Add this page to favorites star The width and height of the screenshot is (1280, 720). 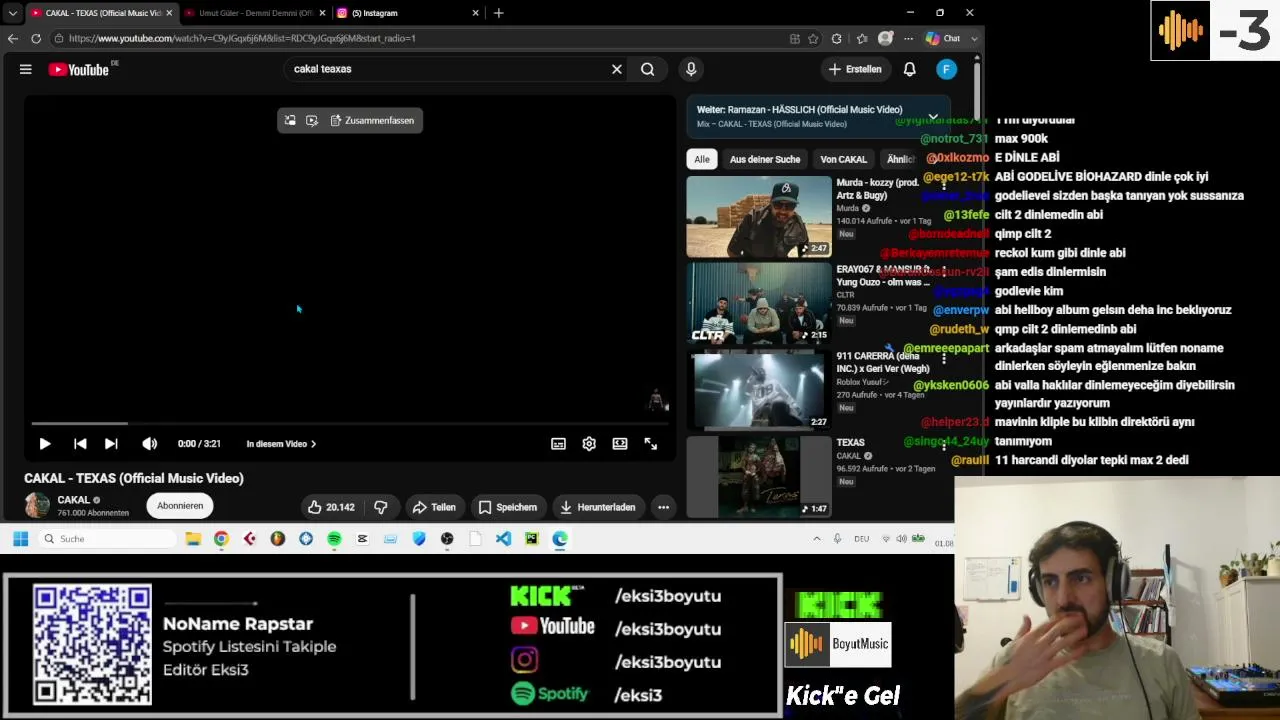click(813, 38)
